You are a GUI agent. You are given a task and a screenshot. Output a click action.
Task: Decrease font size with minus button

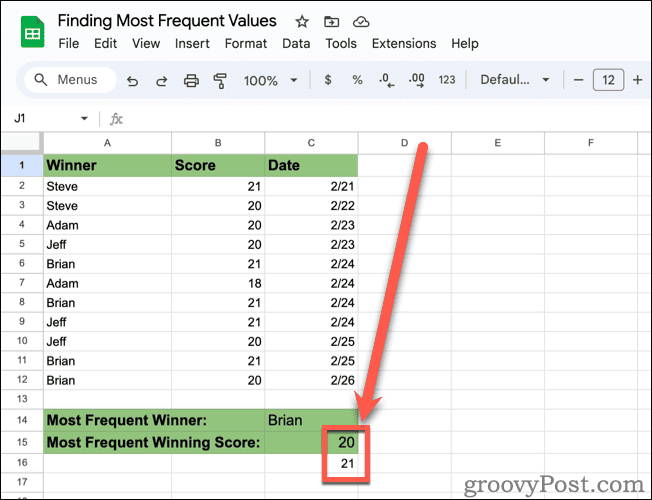click(x=578, y=79)
